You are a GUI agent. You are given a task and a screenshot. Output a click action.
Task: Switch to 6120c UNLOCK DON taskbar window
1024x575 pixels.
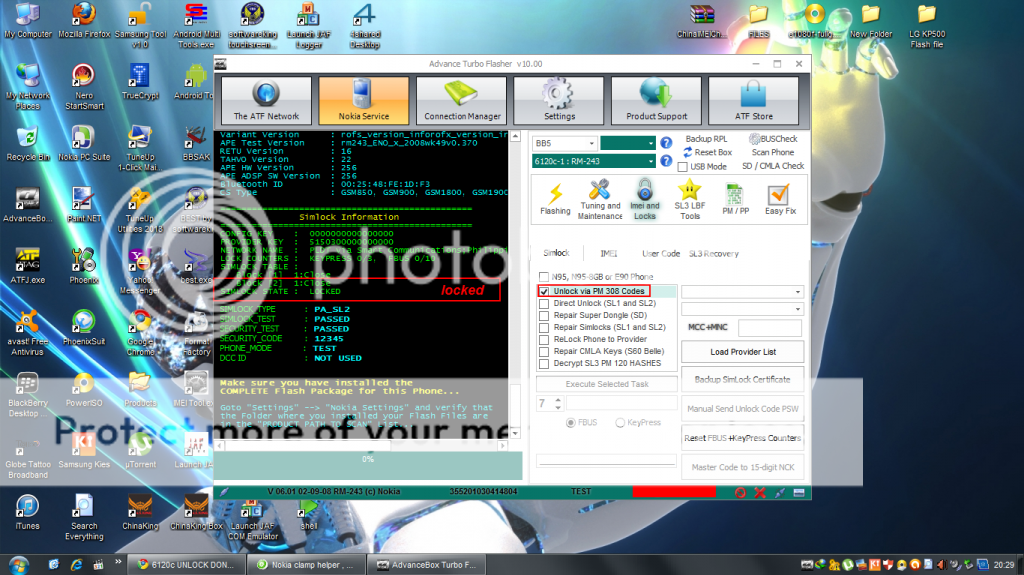point(185,565)
